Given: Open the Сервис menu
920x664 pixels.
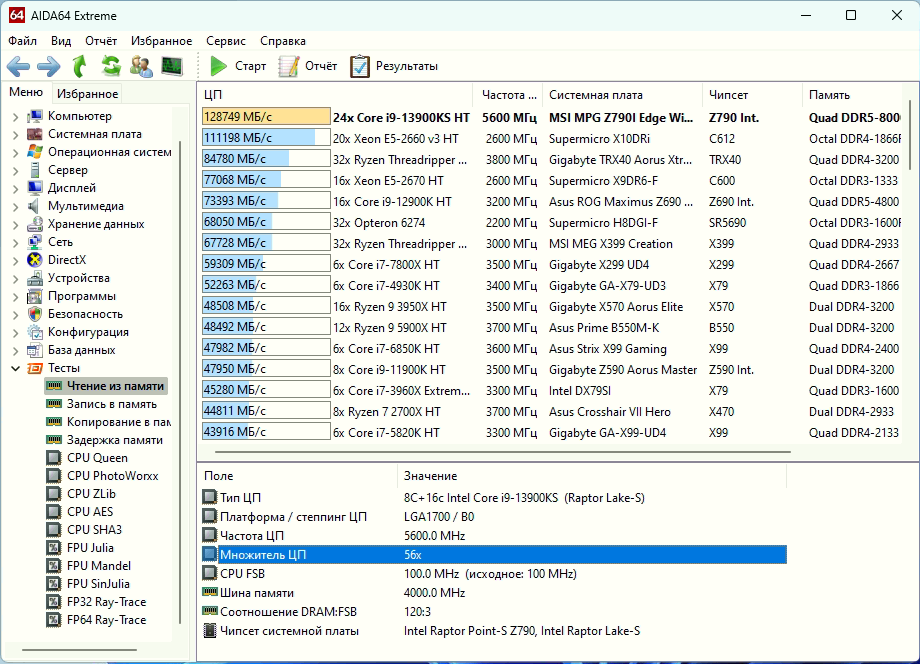Looking at the screenshot, I should 226,41.
